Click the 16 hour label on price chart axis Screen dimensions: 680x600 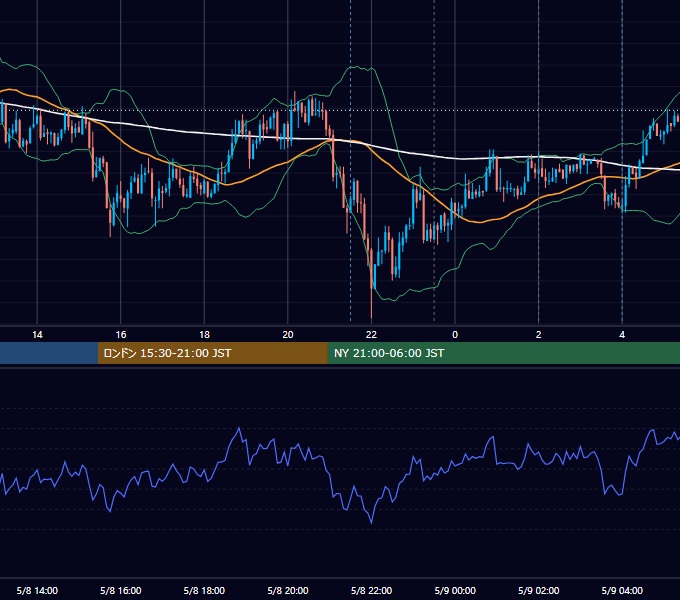coord(121,335)
